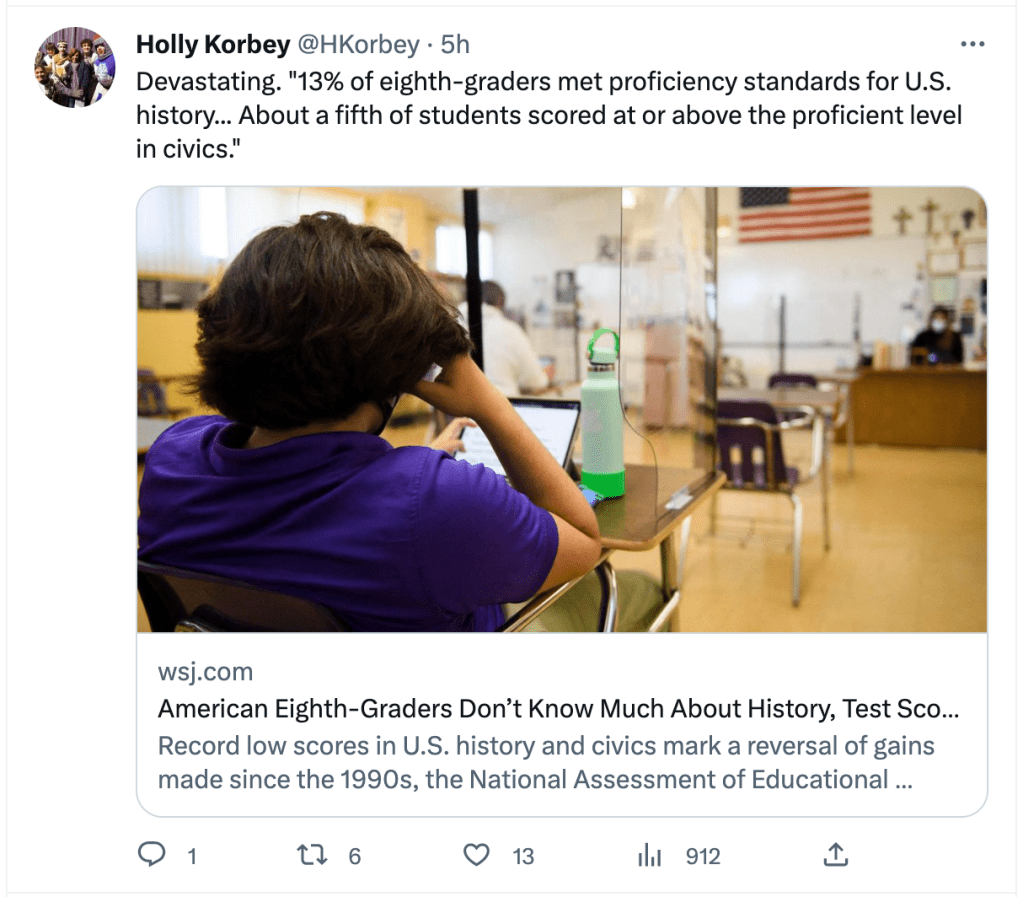Click the tweet text starting with "Devastating"

coord(548,116)
